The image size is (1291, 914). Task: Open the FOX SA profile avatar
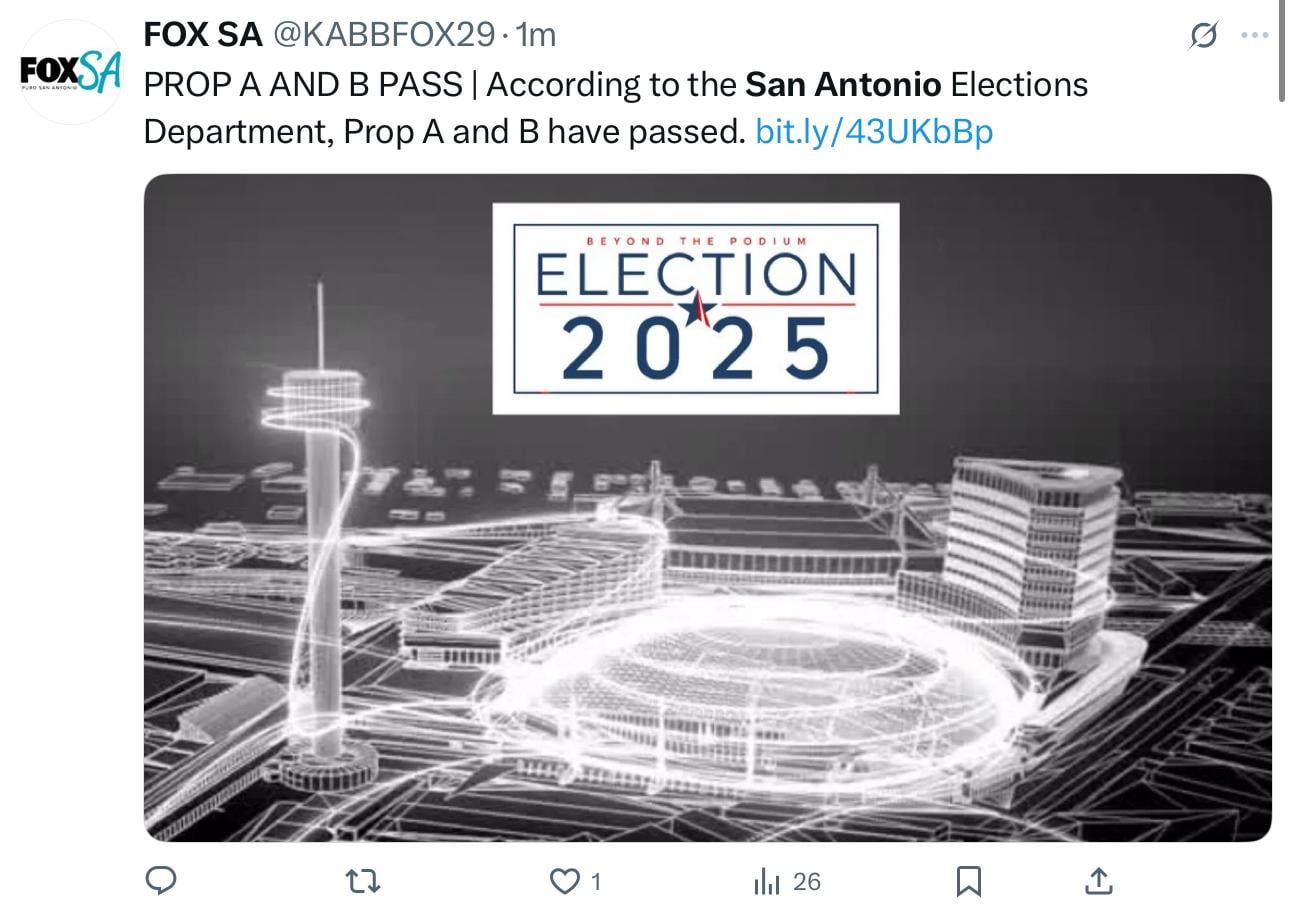coord(70,72)
